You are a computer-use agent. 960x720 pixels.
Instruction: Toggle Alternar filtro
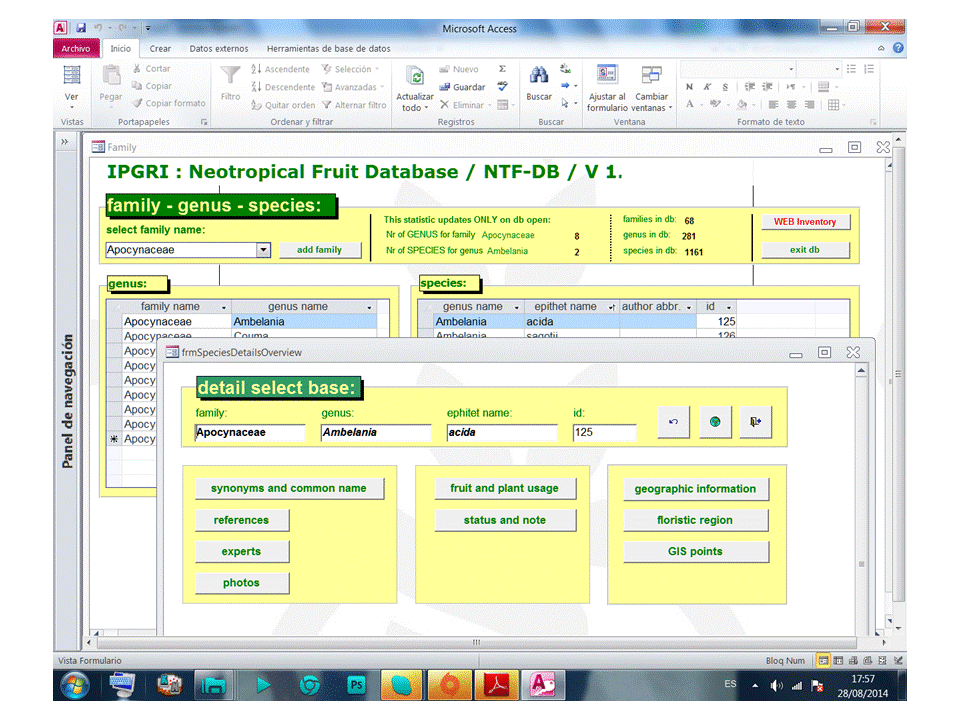pos(354,105)
